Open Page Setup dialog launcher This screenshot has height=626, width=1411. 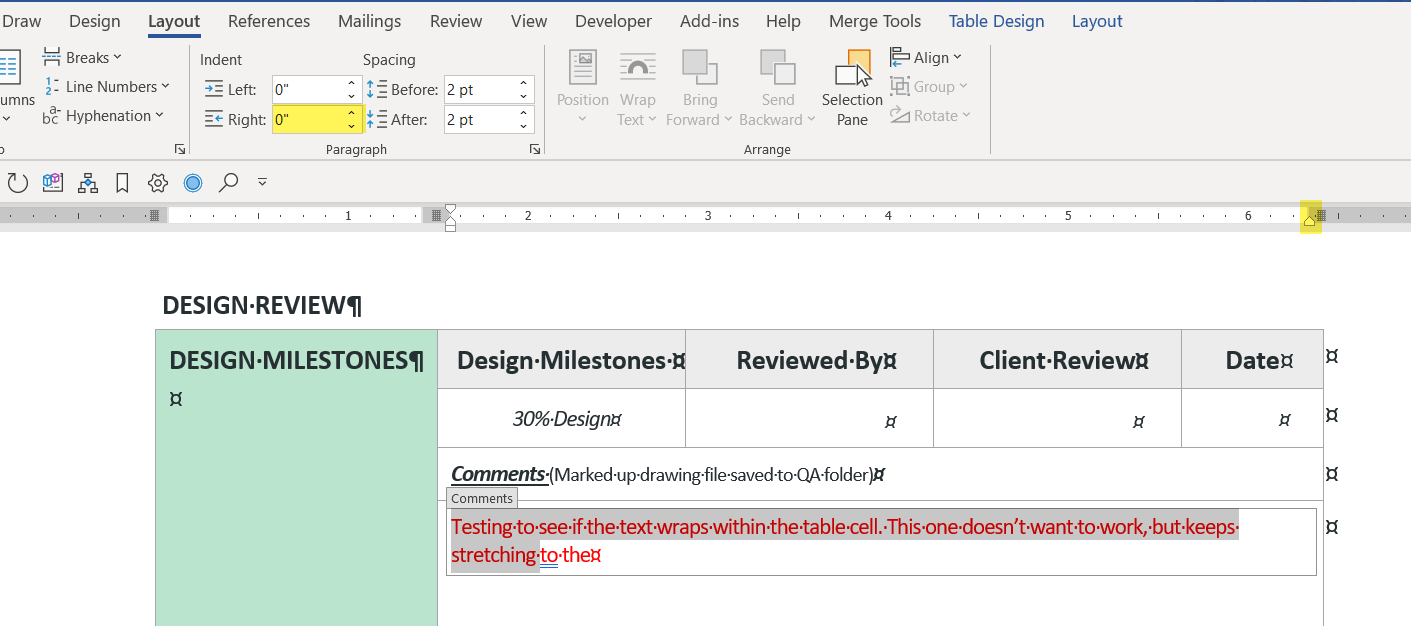pos(180,149)
